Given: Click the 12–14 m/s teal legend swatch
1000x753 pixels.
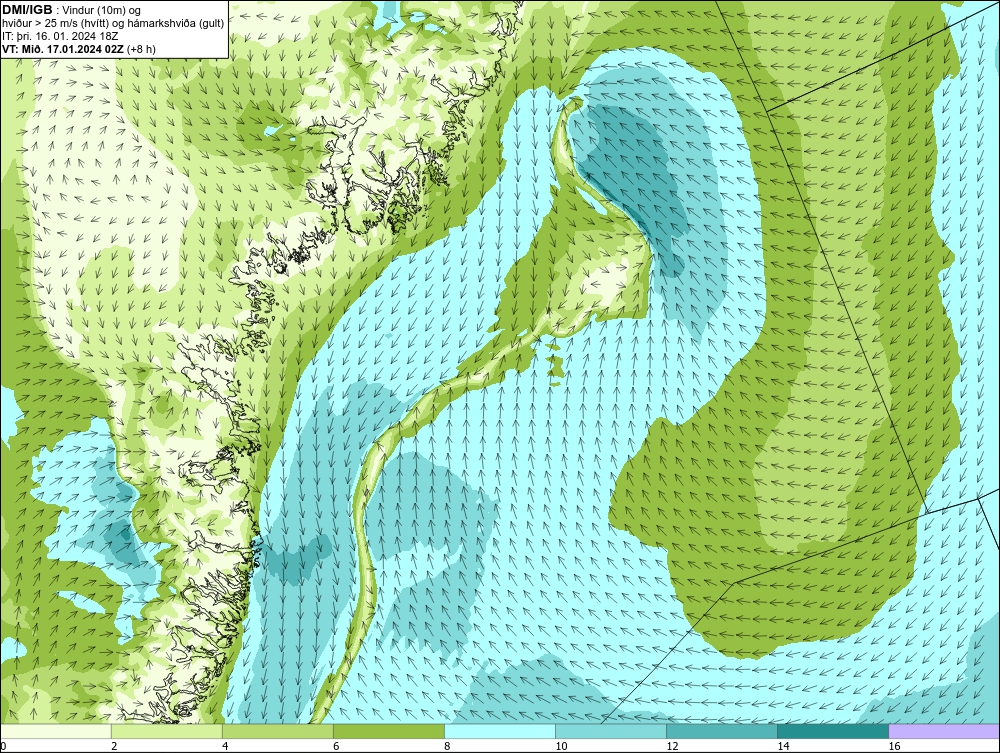Looking at the screenshot, I should tap(721, 731).
